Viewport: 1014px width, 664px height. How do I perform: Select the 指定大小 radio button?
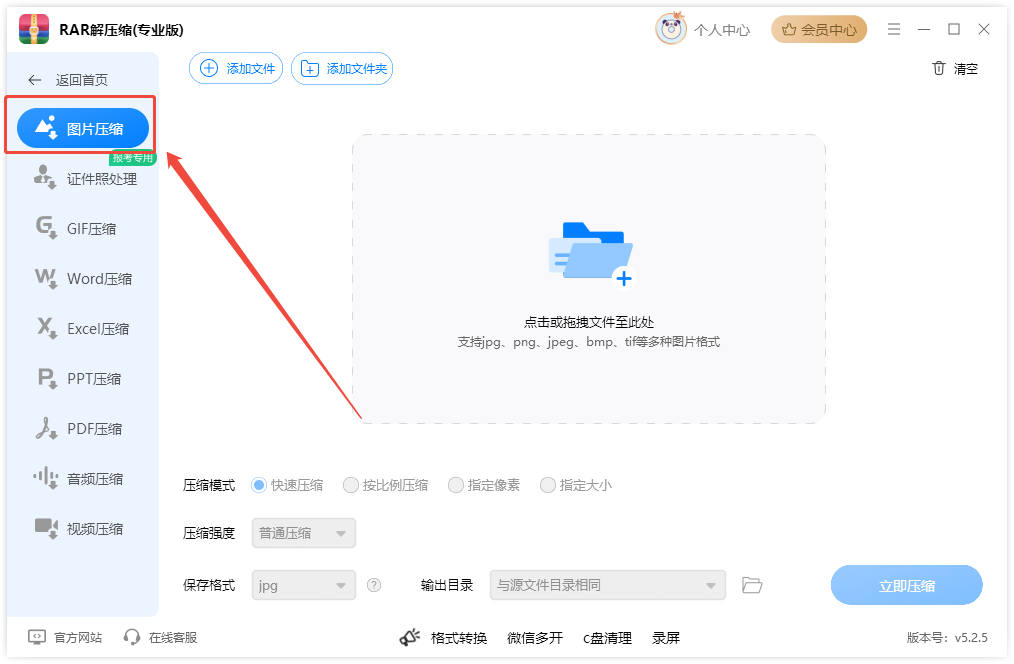(547, 485)
